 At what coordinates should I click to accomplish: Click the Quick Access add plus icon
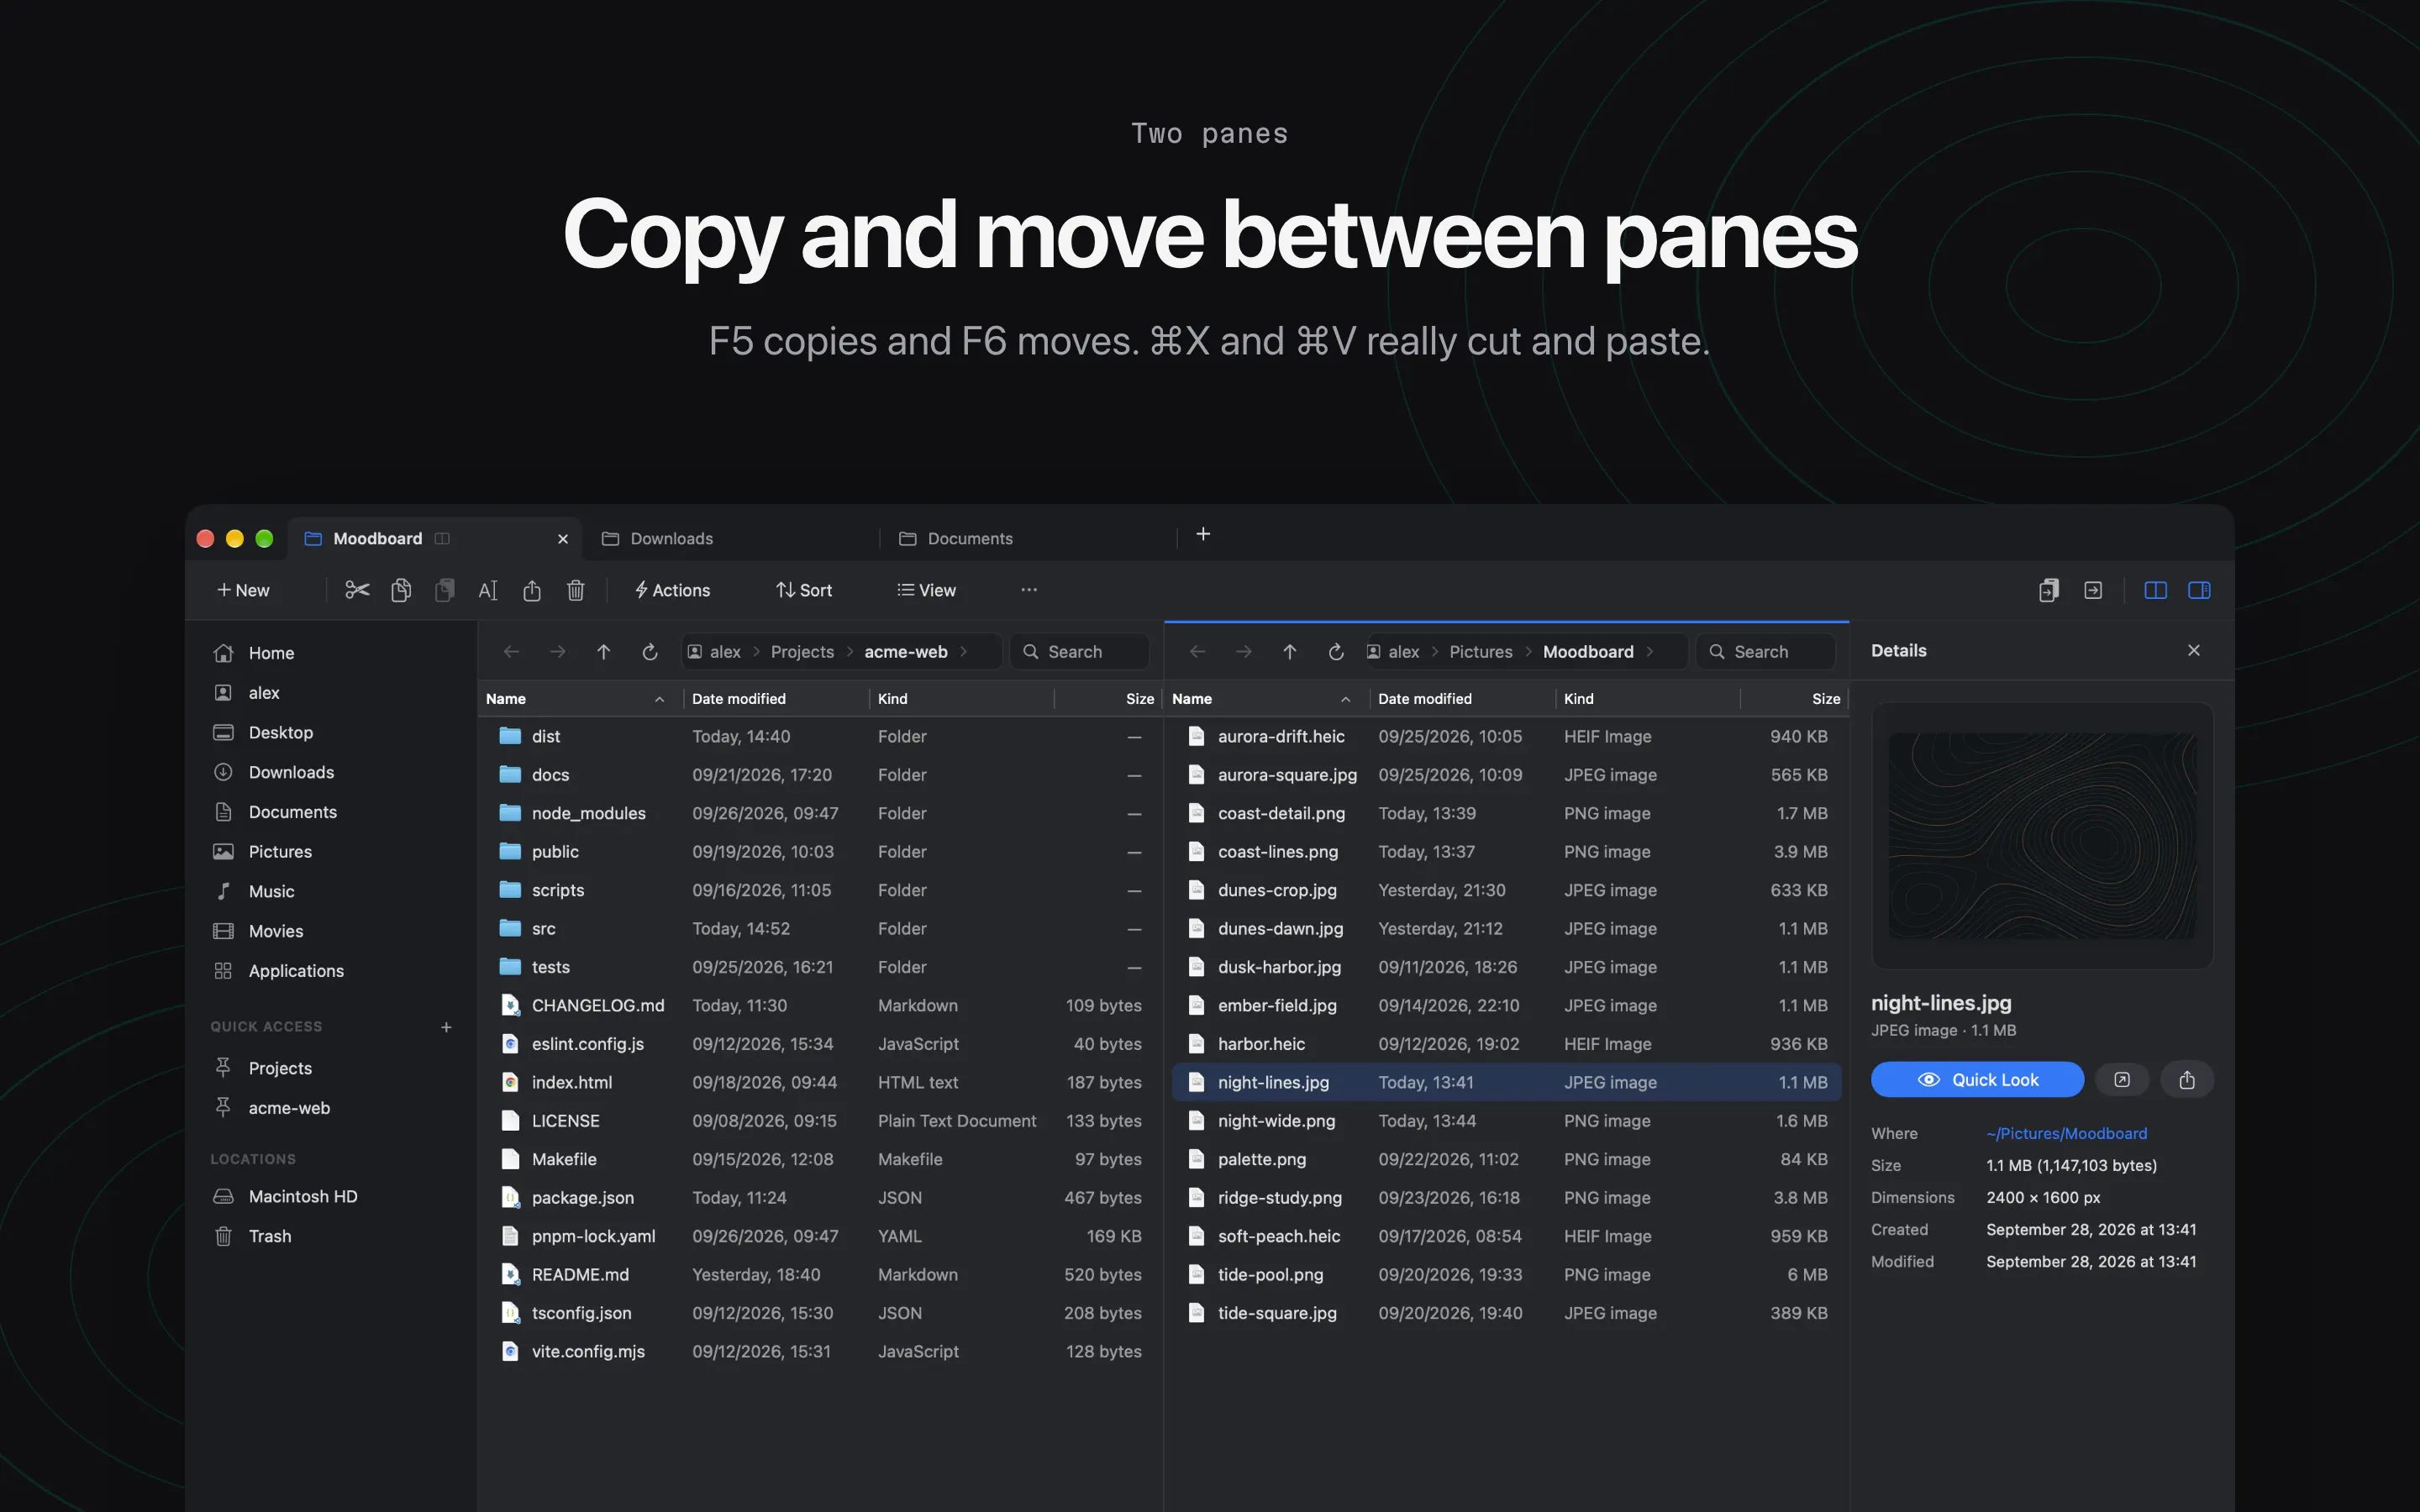coord(446,1027)
